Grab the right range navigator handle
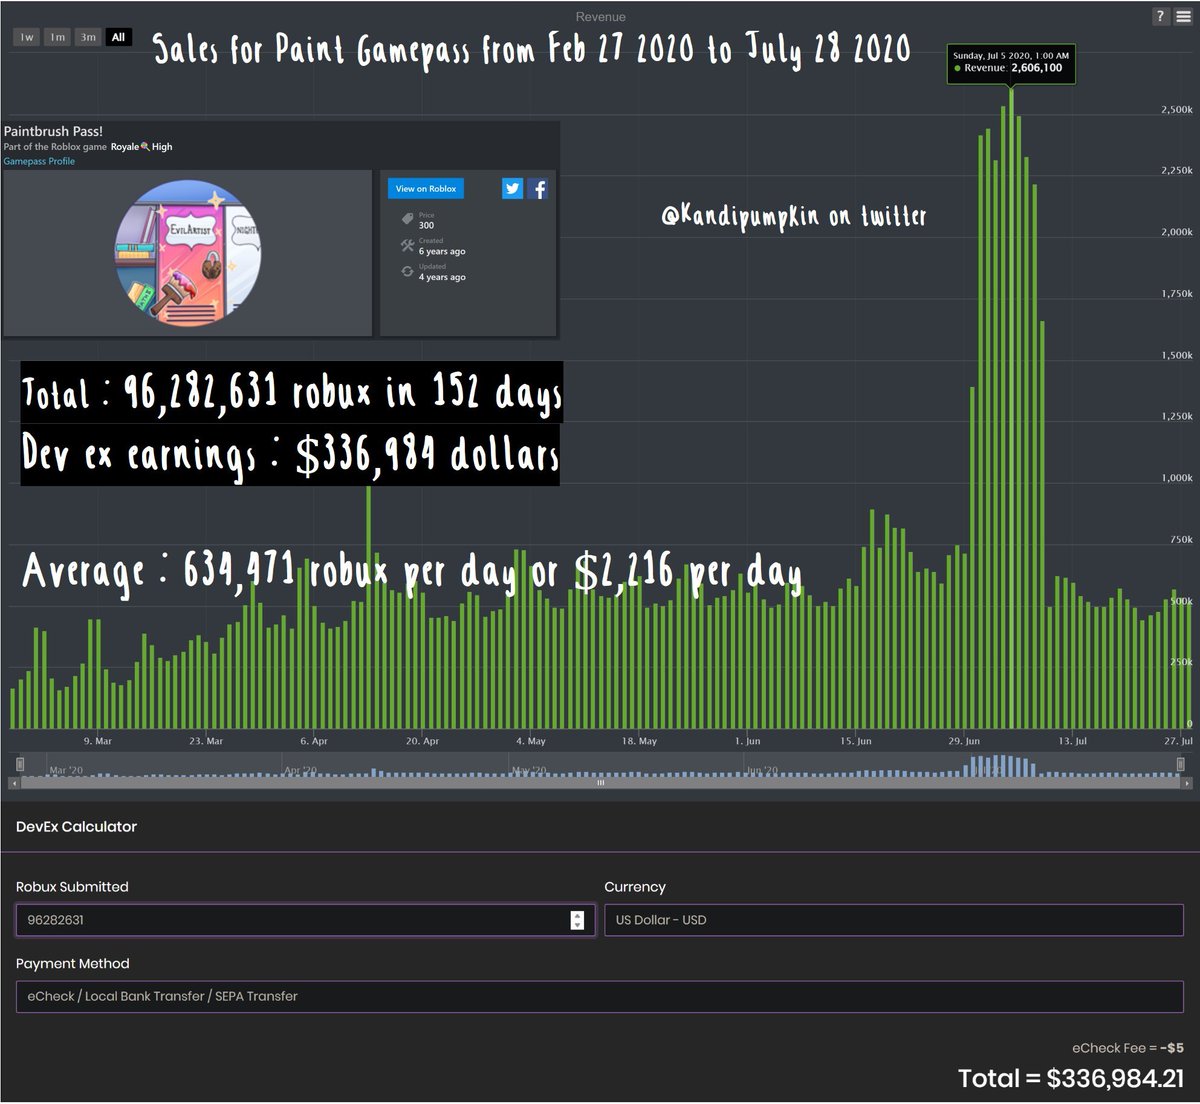The height and width of the screenshot is (1104, 1200). (x=1181, y=764)
